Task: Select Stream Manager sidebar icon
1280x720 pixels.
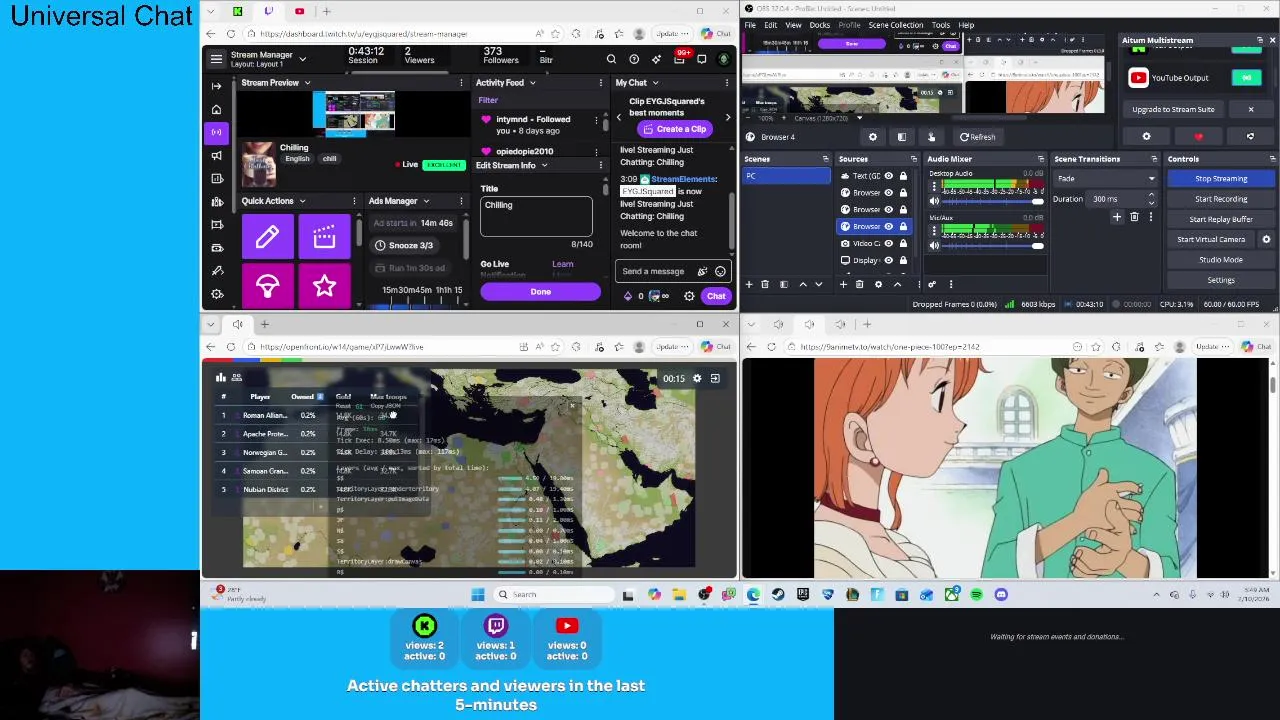Action: pos(216,132)
